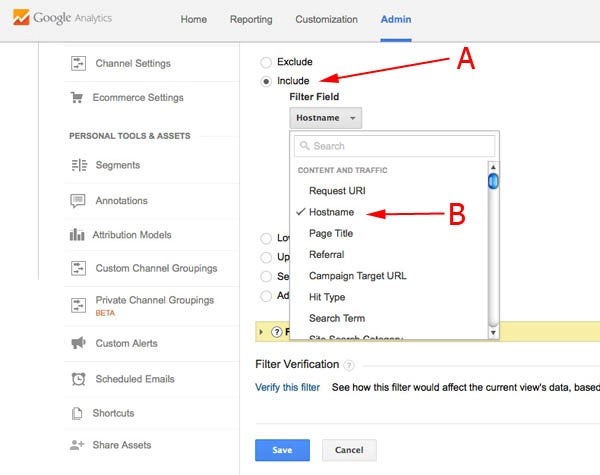Screen dimensions: 600x475
Task: Click the Save button
Action: (x=282, y=450)
